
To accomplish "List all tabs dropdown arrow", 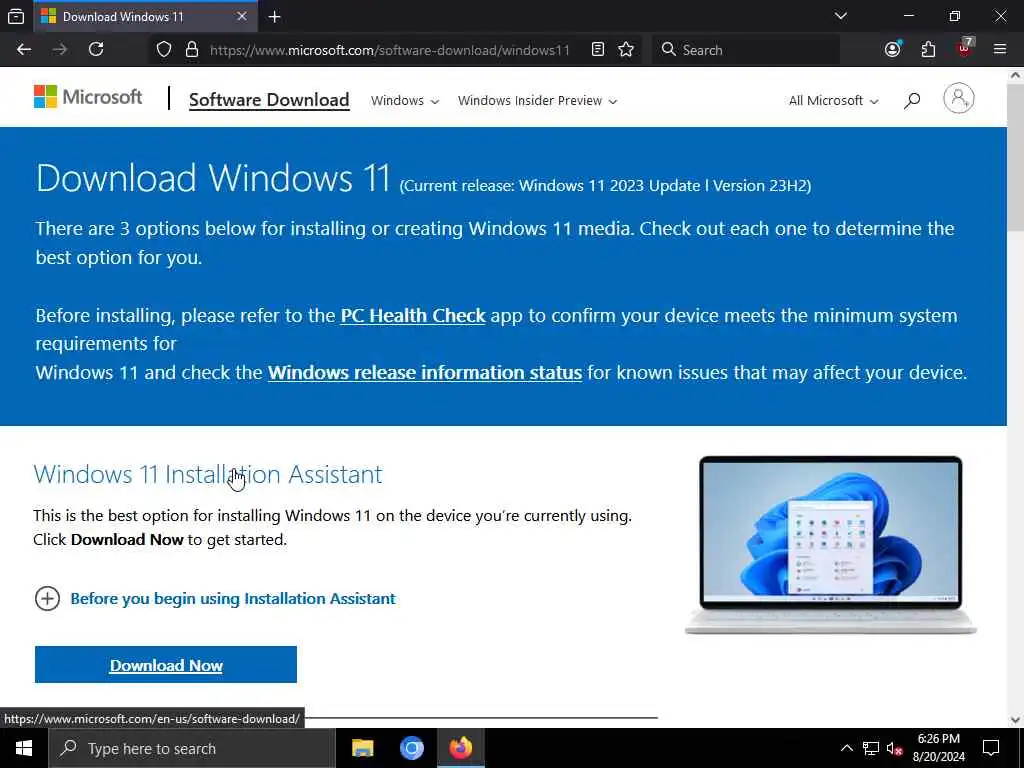I will pyautogui.click(x=841, y=16).
